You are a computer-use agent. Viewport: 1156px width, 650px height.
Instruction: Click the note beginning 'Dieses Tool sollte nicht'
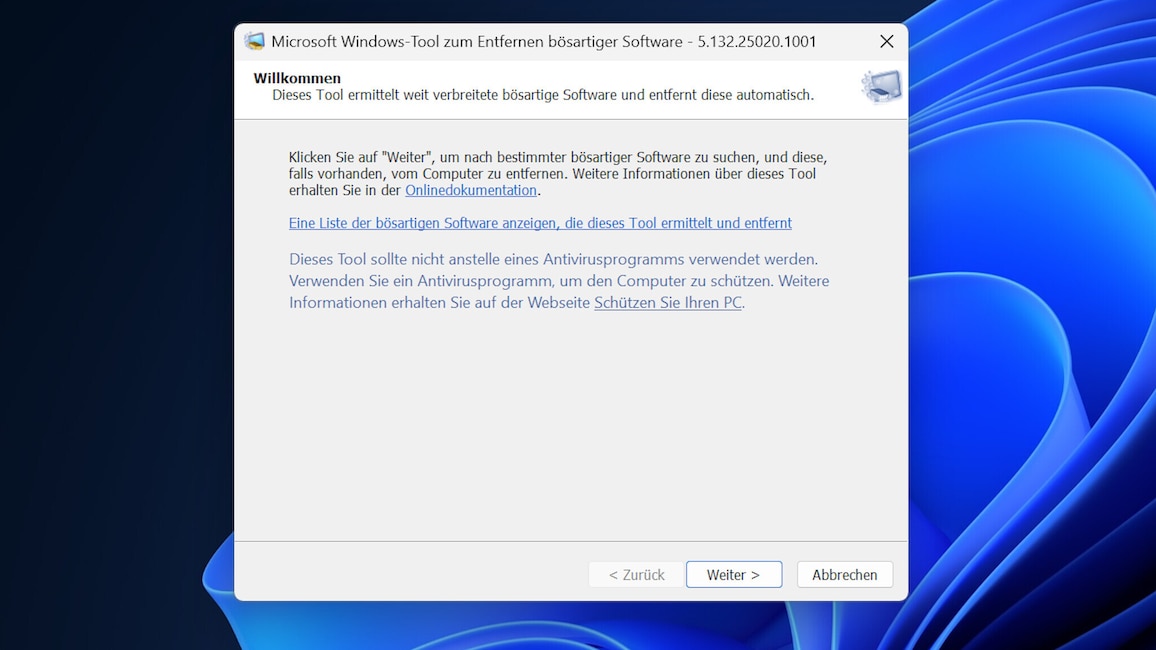click(x=559, y=281)
